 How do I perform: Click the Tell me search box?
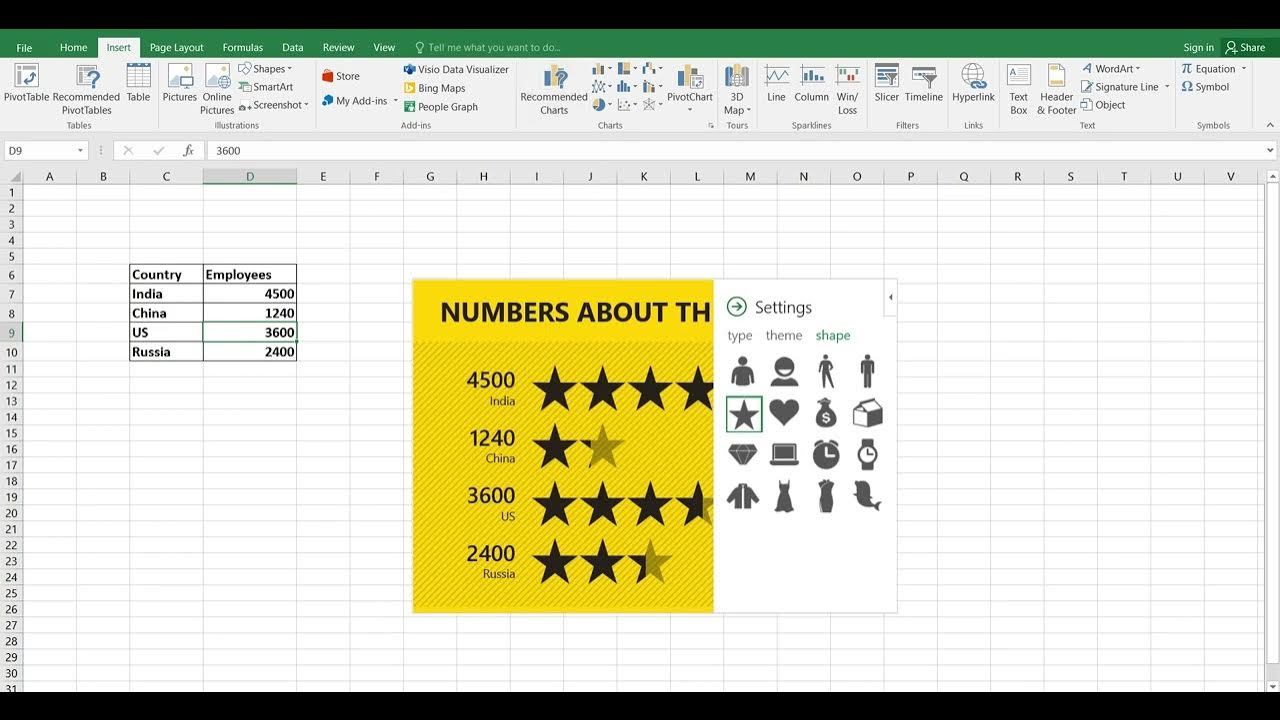(x=494, y=47)
